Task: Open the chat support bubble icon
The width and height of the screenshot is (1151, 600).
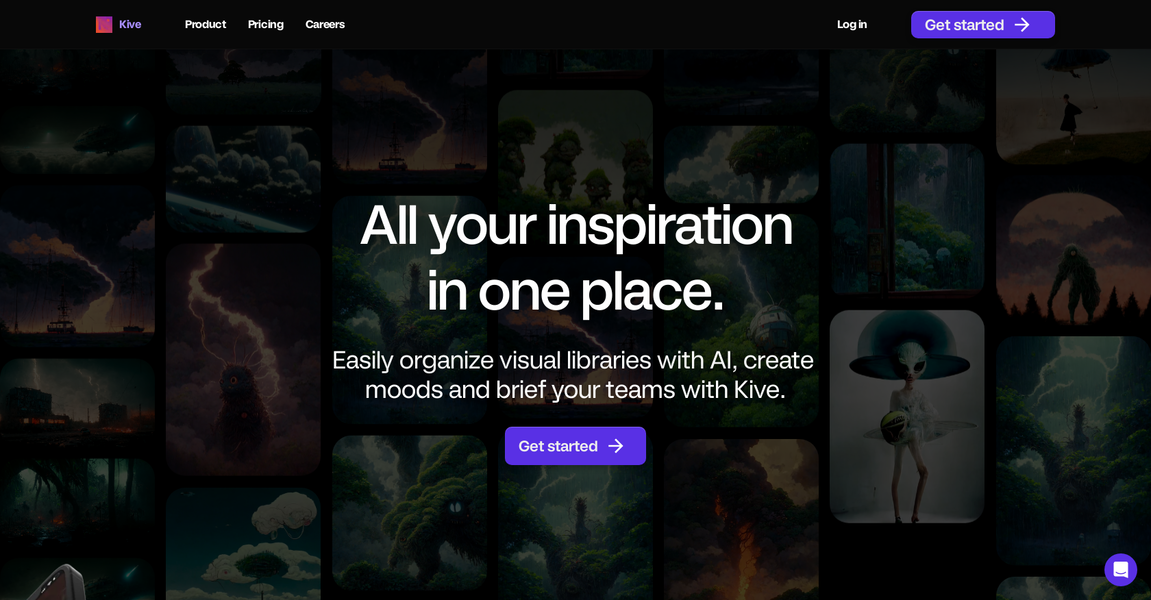Action: pyautogui.click(x=1120, y=569)
